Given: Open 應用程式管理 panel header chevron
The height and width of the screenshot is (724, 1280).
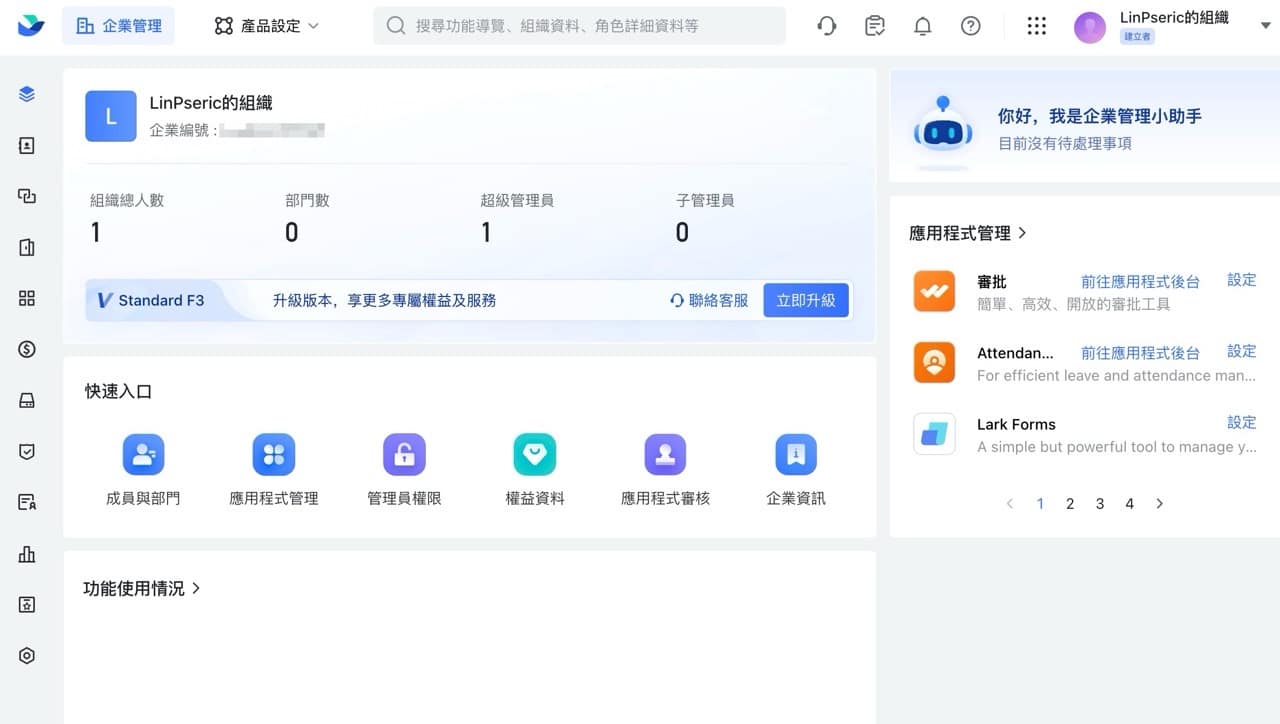Looking at the screenshot, I should coord(1022,233).
